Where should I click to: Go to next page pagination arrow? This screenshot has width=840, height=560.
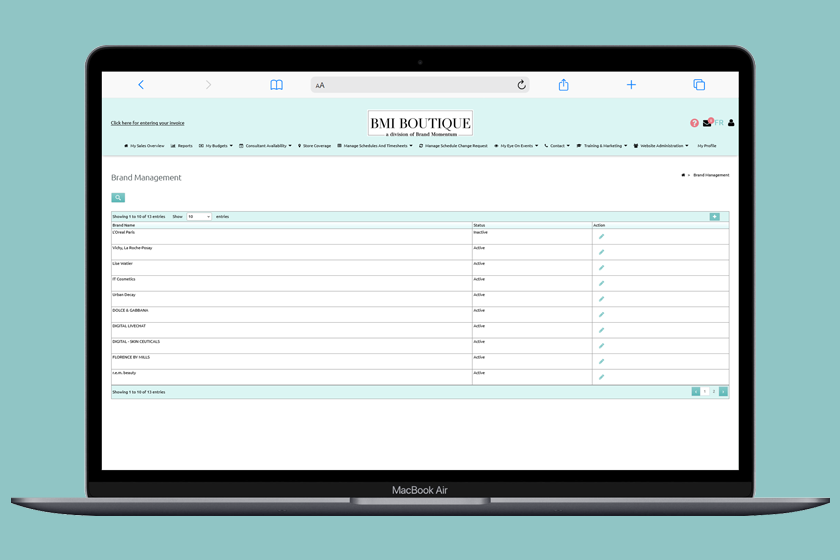(723, 392)
